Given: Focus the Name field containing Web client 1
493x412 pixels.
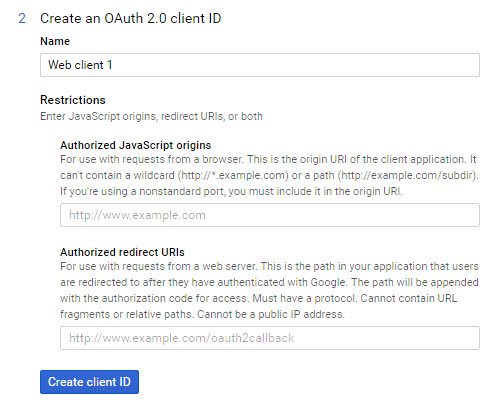Looking at the screenshot, I should point(260,65).
